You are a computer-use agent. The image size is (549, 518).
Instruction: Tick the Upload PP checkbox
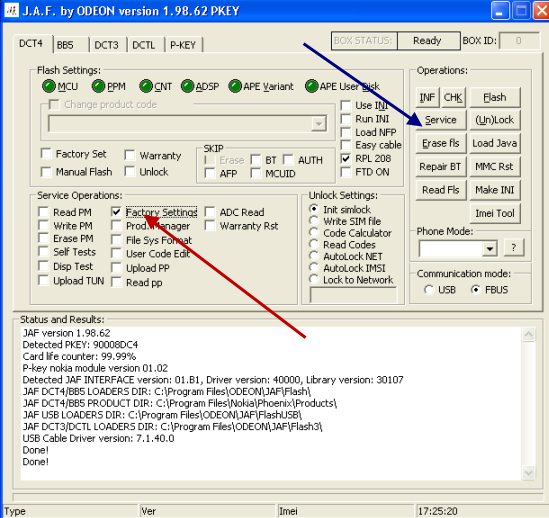pos(116,268)
